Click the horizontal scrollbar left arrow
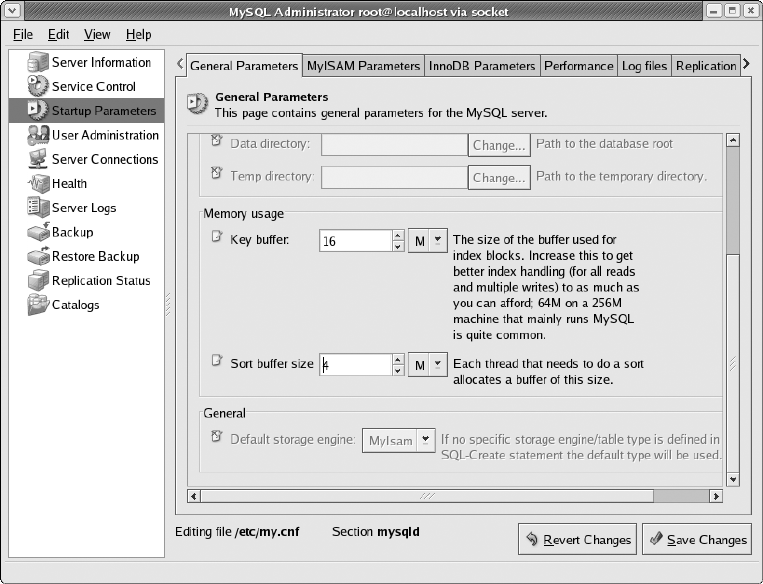Image resolution: width=763 pixels, height=584 pixels. pyautogui.click(x=194, y=496)
